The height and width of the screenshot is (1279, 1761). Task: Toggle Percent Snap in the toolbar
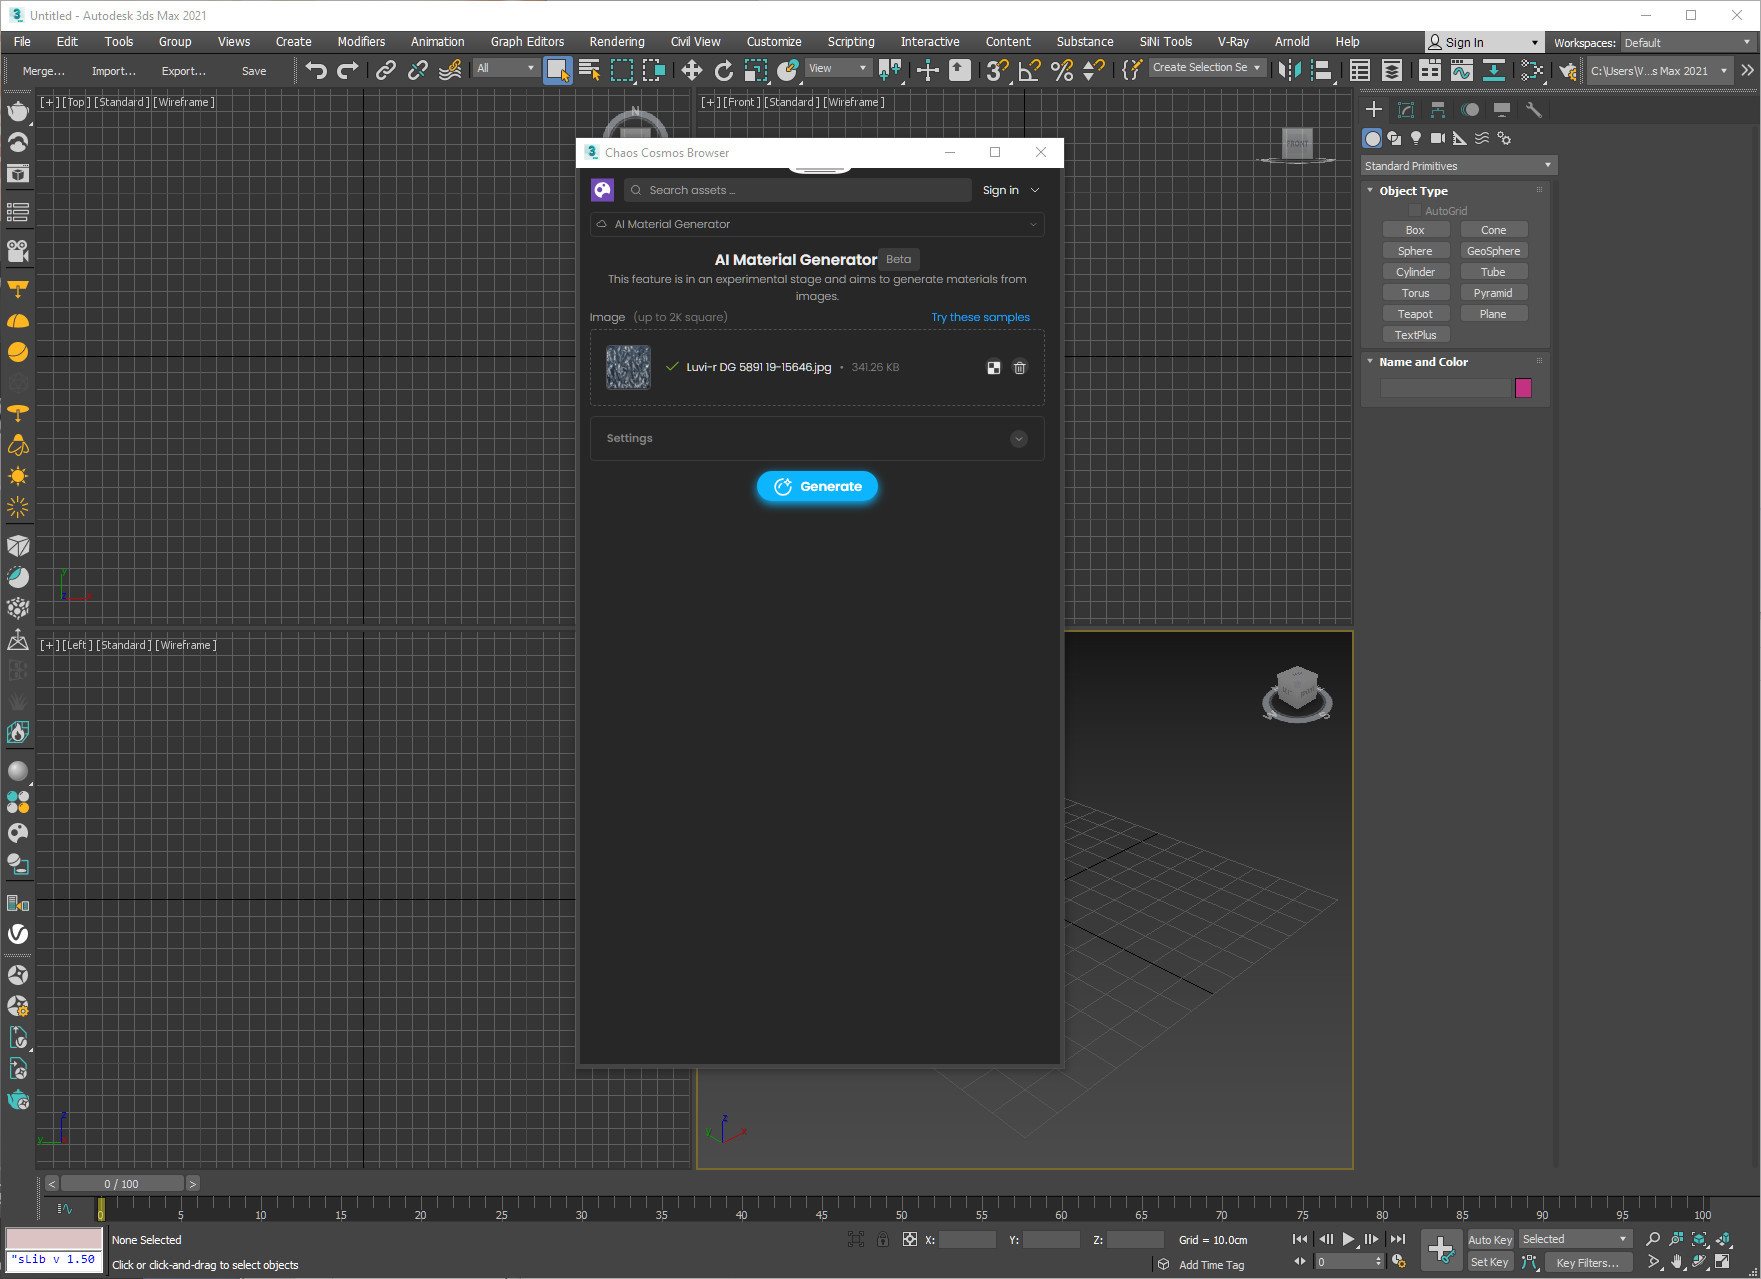tap(1062, 70)
